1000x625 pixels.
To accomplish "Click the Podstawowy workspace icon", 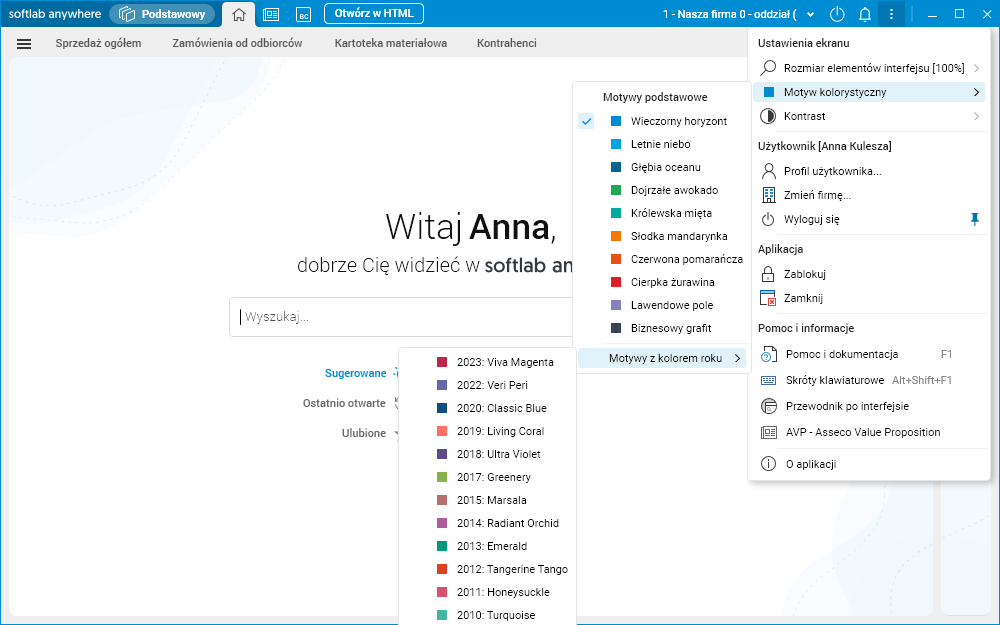I will click(x=127, y=14).
